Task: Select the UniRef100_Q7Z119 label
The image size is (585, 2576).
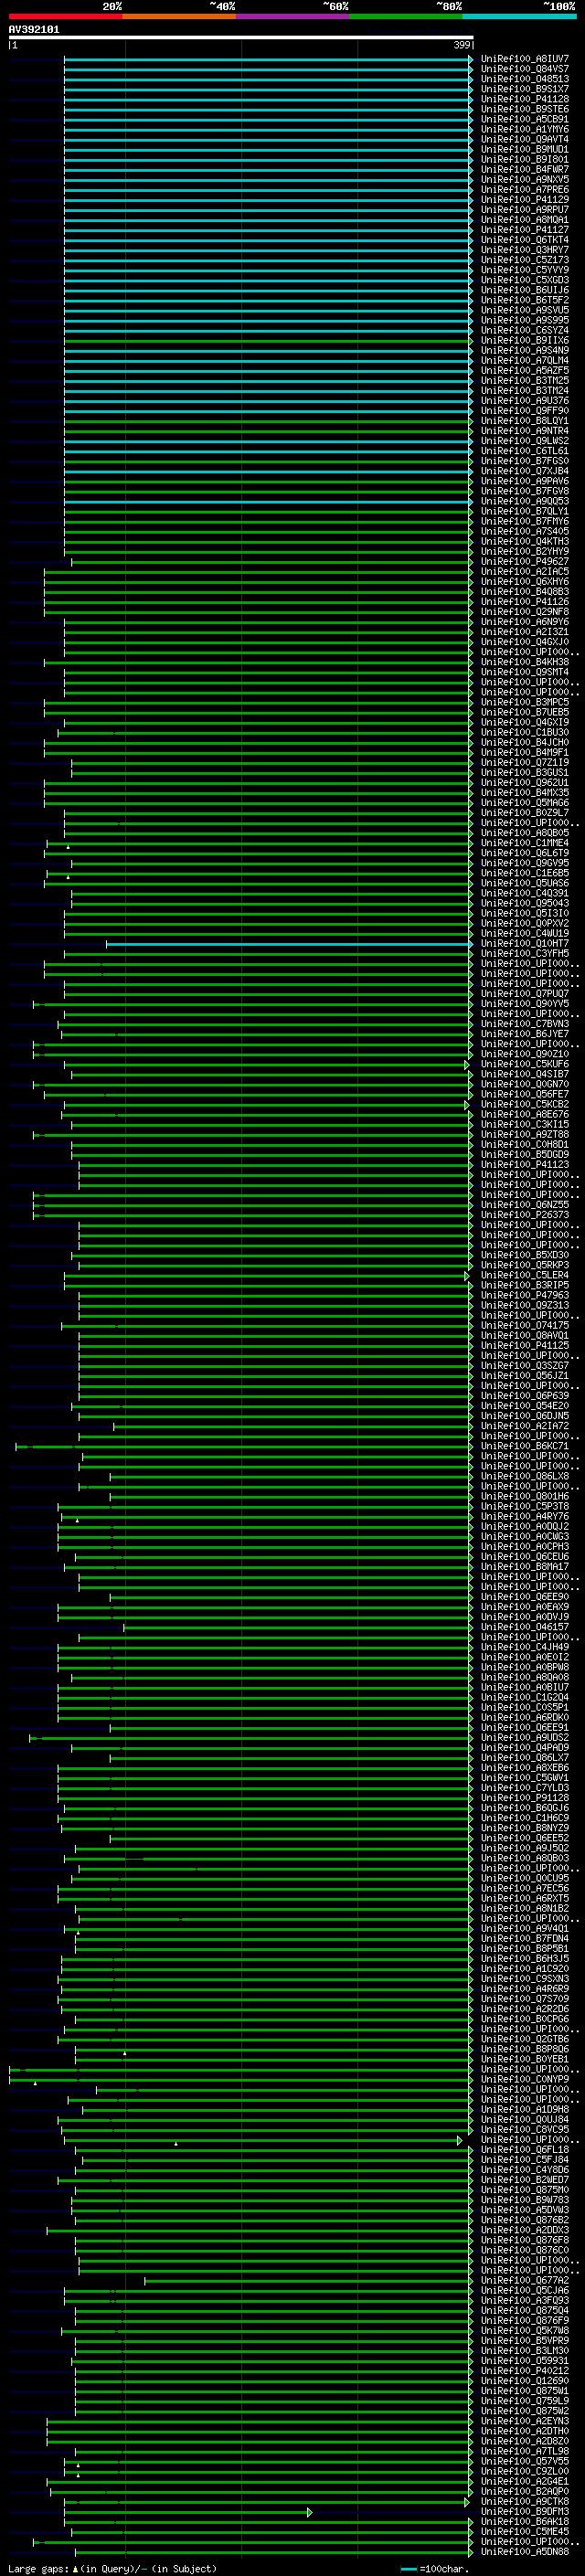Action: click(x=525, y=762)
